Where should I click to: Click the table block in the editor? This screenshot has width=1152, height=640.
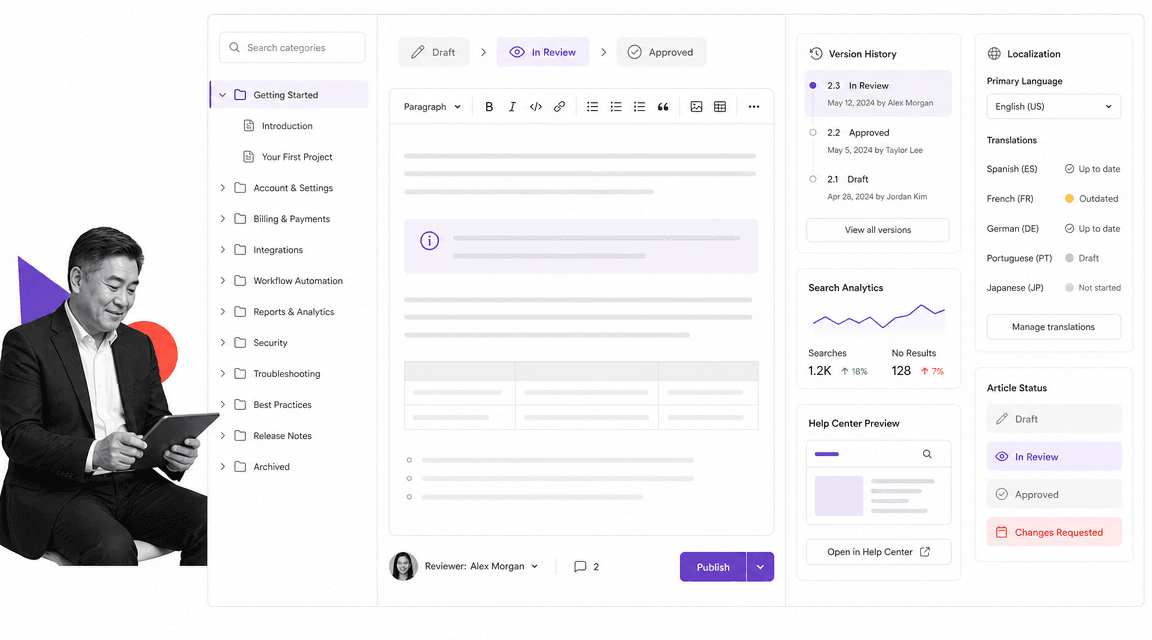click(x=581, y=395)
